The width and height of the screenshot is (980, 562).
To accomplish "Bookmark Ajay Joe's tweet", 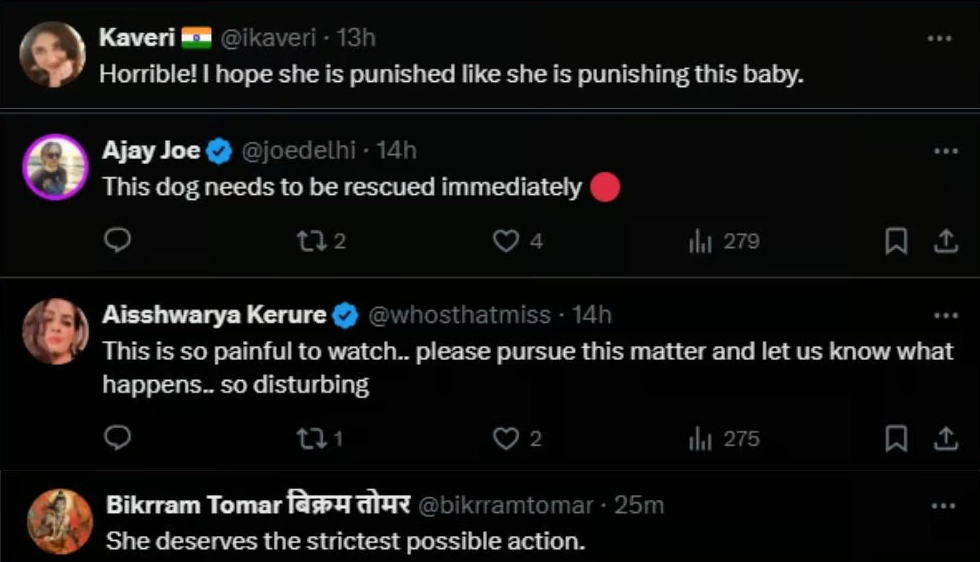I will 897,241.
